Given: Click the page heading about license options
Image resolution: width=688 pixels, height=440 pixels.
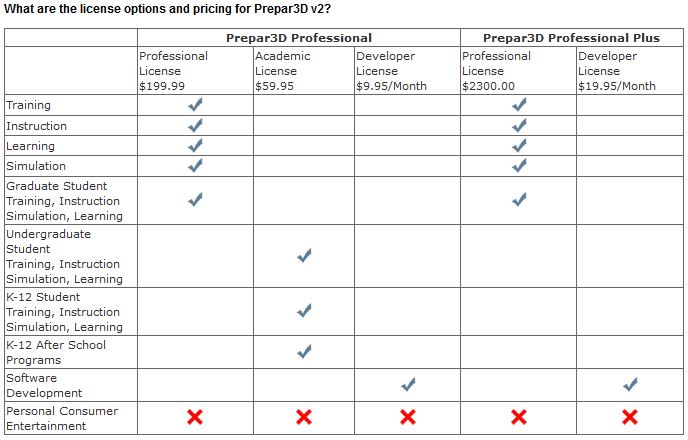Looking at the screenshot, I should tap(167, 9).
